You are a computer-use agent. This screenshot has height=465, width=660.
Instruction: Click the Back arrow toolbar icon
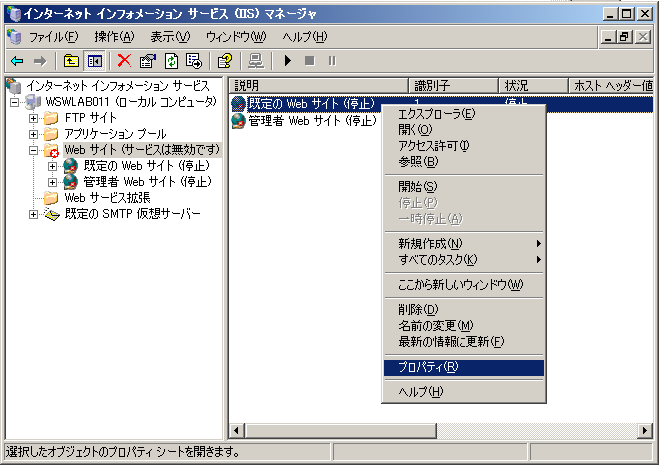tap(17, 61)
